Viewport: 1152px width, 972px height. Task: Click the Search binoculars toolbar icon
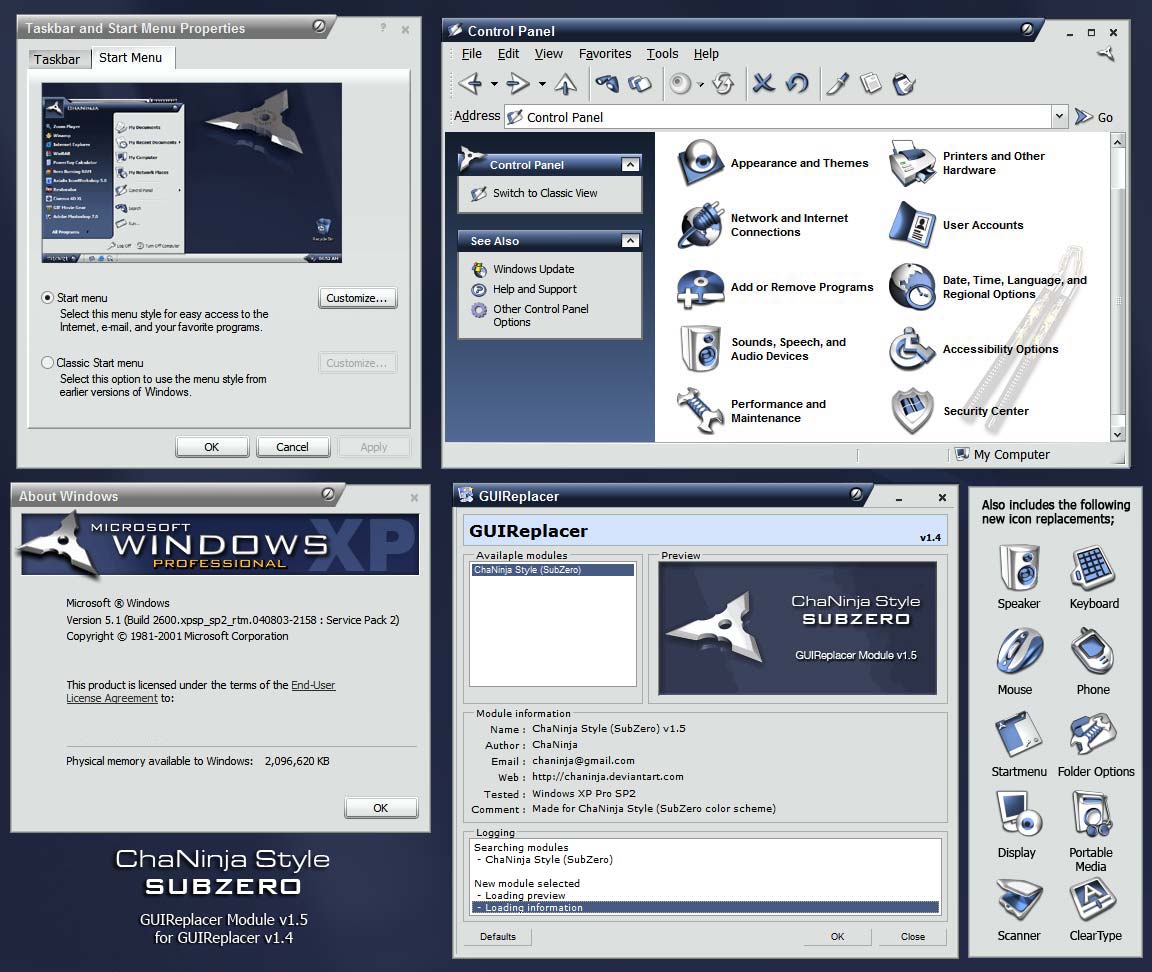click(607, 84)
